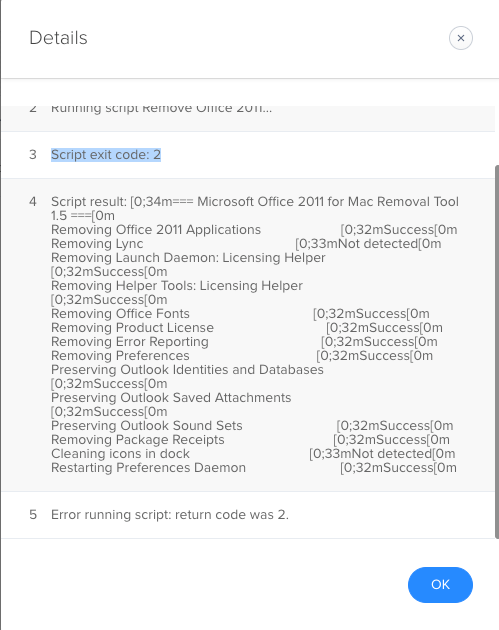Image resolution: width=499 pixels, height=630 pixels.
Task: Click 'Removing Preferences' line
Action: point(120,356)
